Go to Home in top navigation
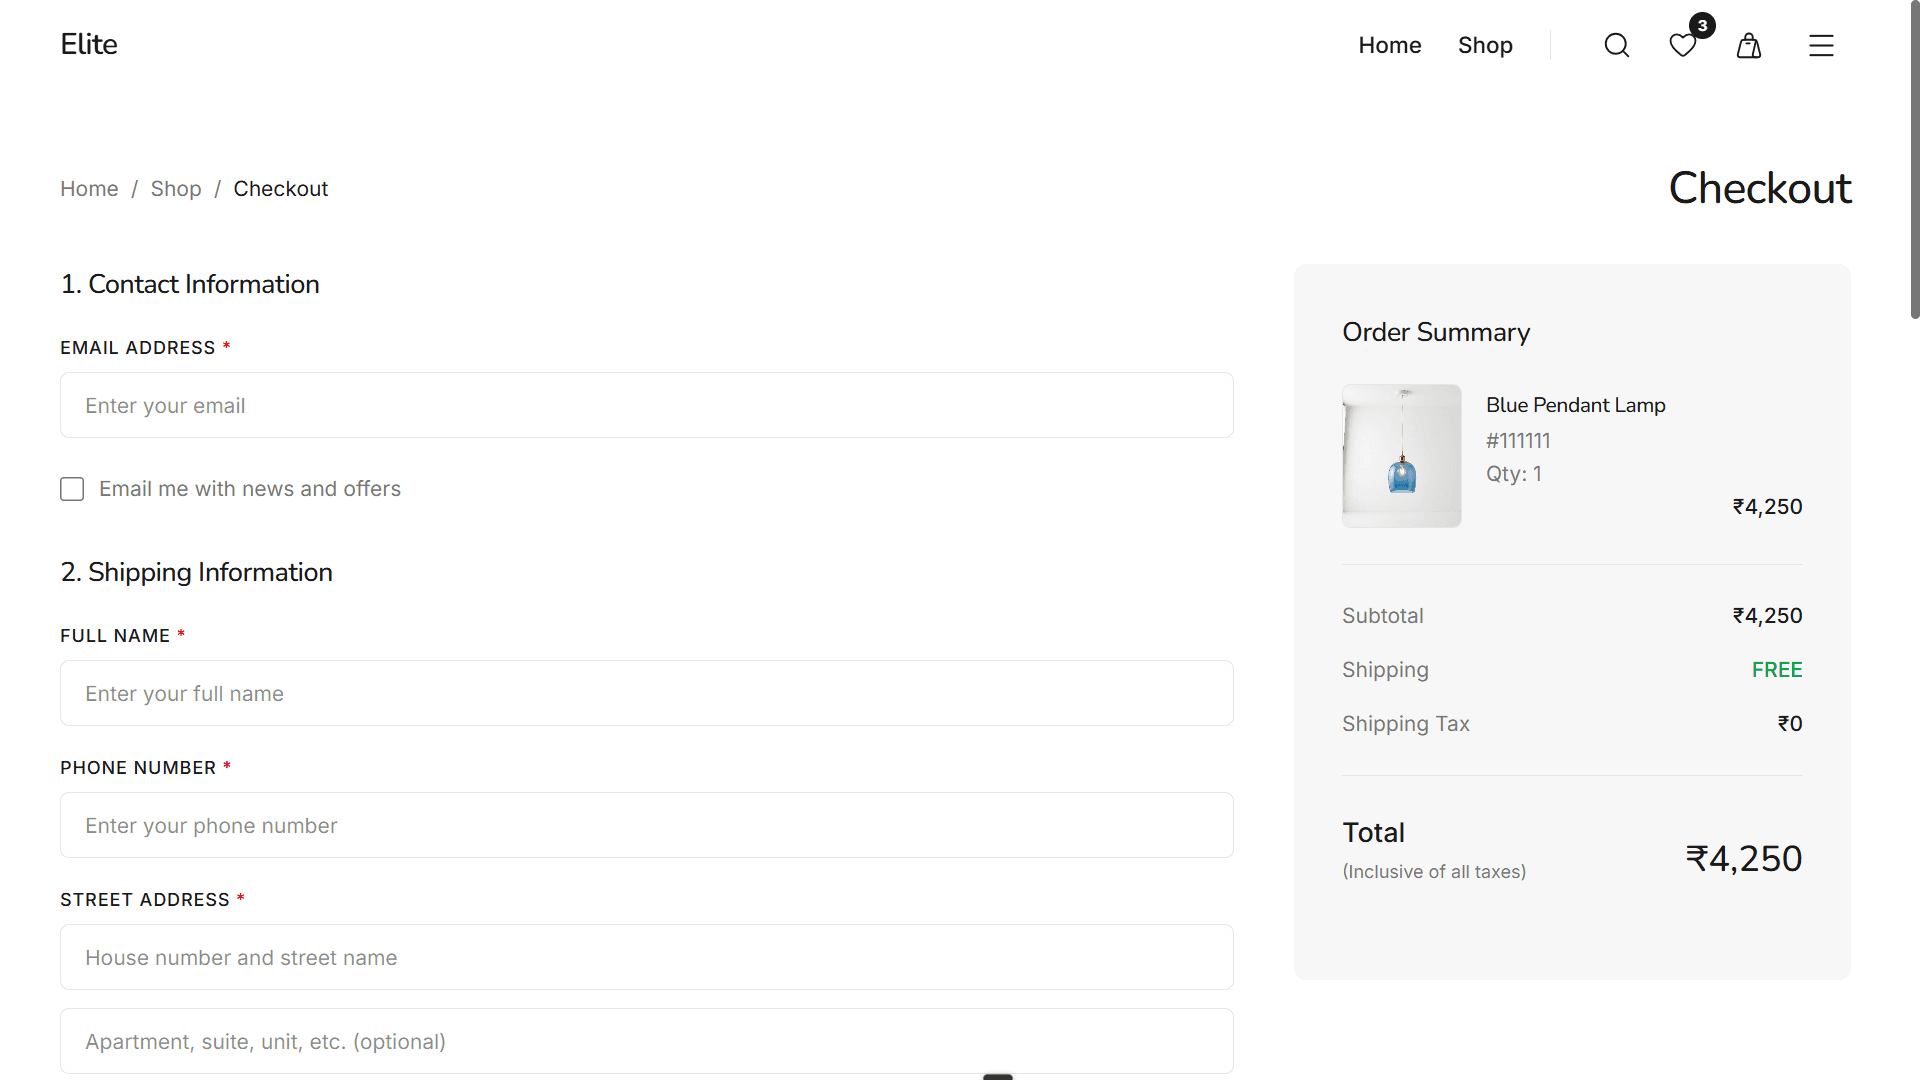This screenshot has height=1080, width=1920. (x=1390, y=45)
